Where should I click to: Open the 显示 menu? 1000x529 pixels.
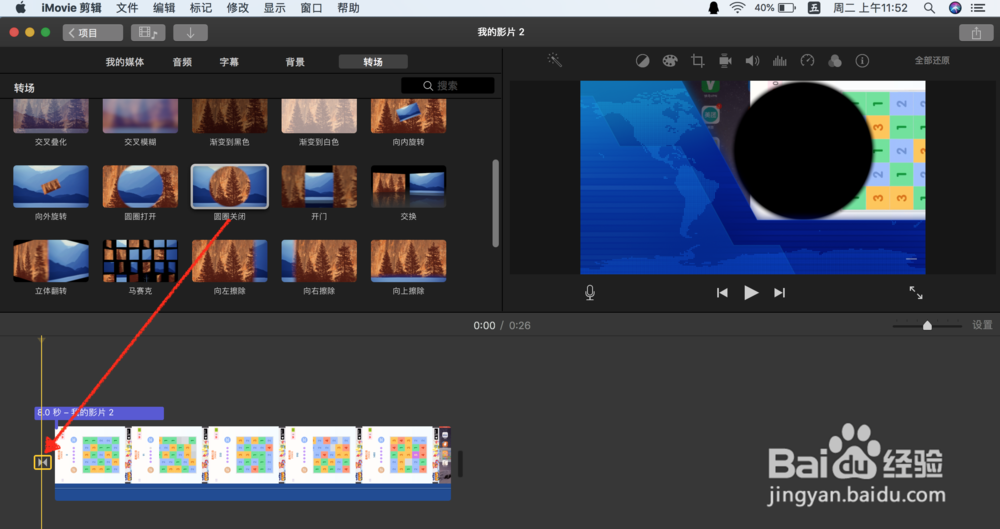point(275,8)
